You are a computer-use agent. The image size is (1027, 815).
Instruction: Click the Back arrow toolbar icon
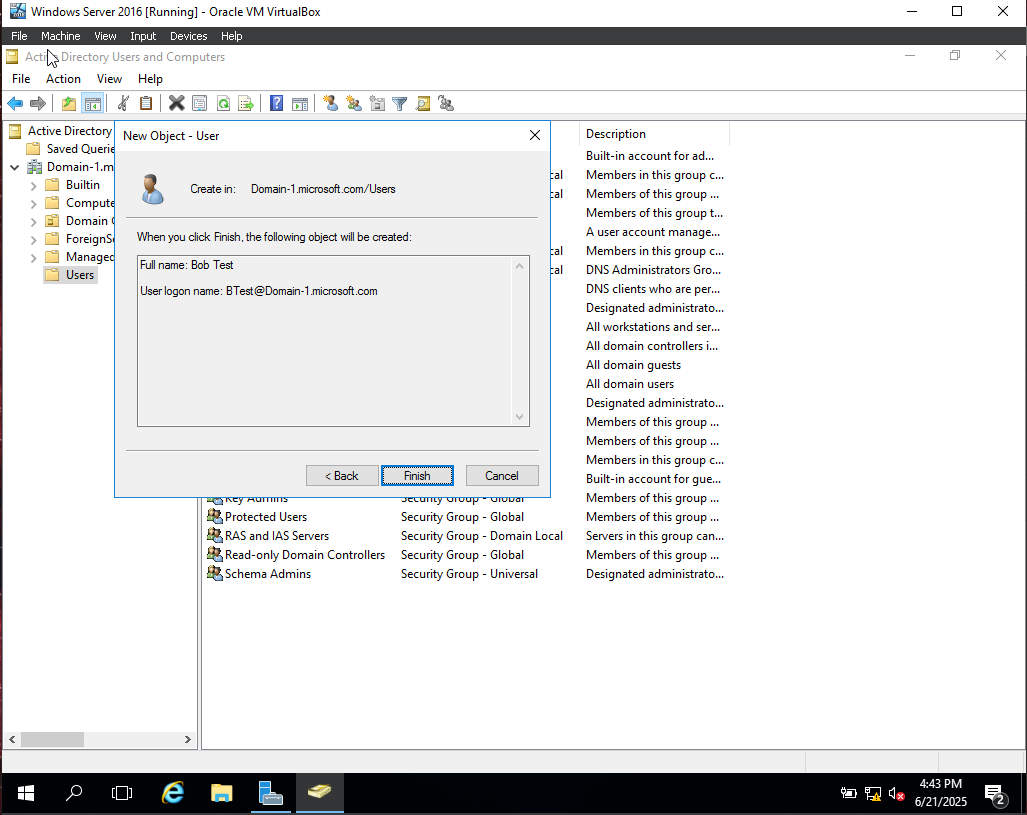[x=15, y=104]
